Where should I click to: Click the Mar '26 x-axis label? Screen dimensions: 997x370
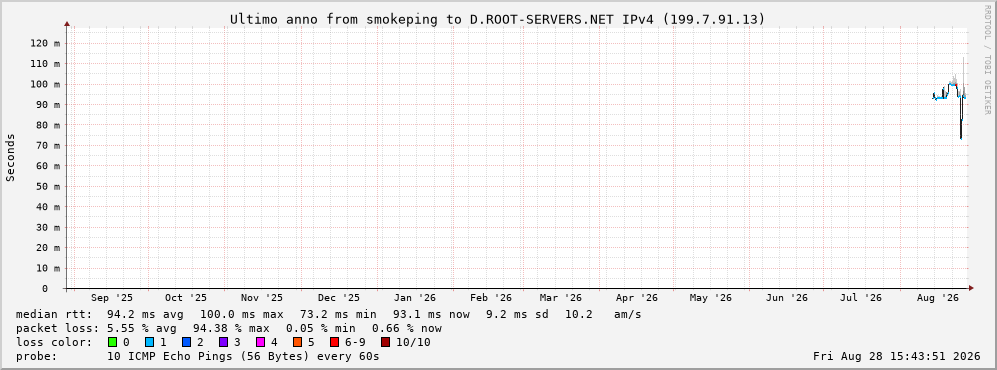click(x=560, y=298)
